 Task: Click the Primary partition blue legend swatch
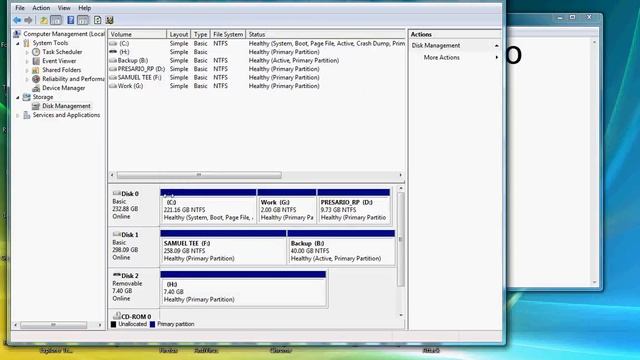pyautogui.click(x=152, y=324)
